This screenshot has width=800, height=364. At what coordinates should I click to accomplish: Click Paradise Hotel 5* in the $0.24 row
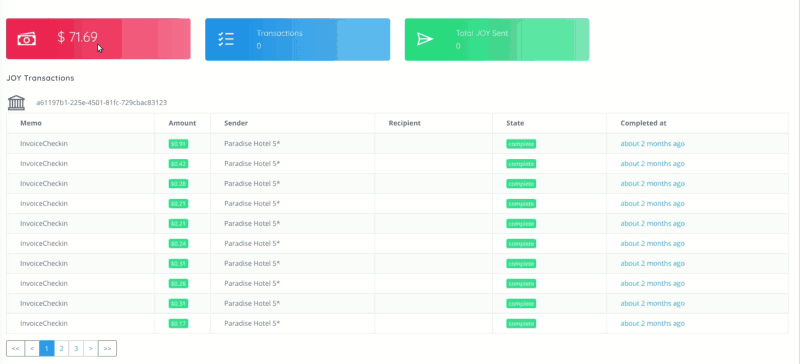(x=252, y=244)
